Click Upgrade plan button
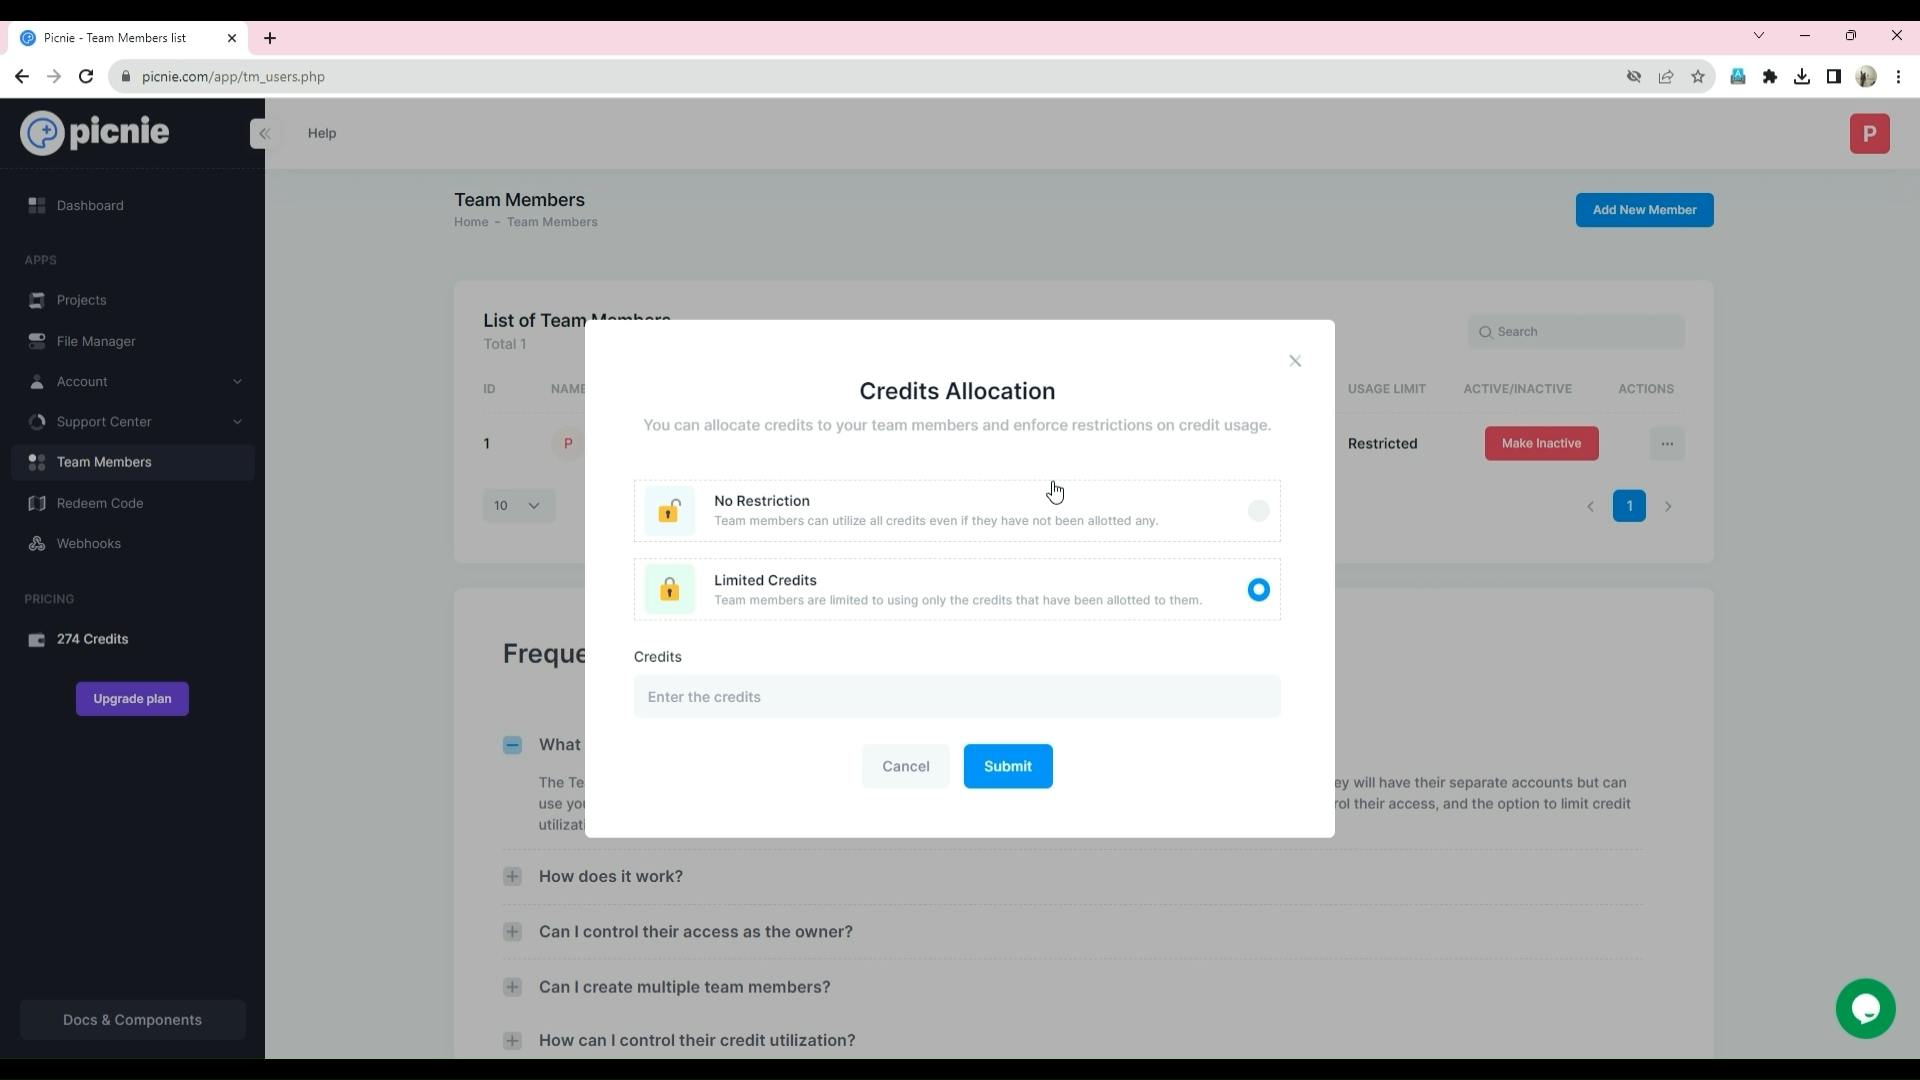 tap(132, 698)
